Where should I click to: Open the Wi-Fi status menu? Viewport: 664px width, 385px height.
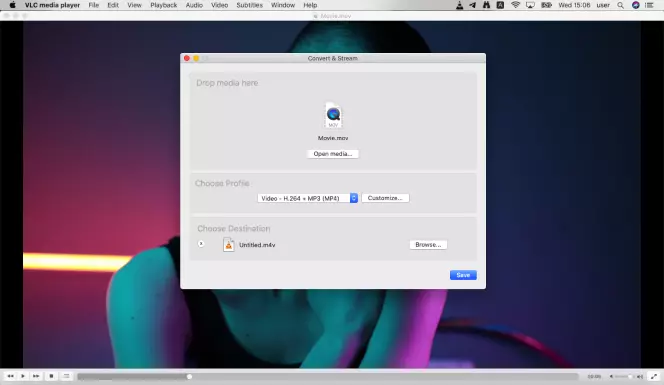pyautogui.click(x=515, y=5)
